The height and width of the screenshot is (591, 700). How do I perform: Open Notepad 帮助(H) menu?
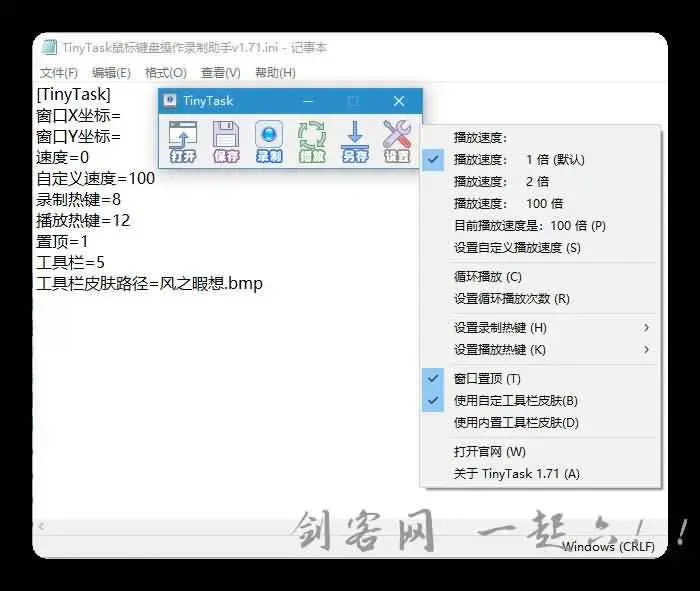pyautogui.click(x=275, y=73)
